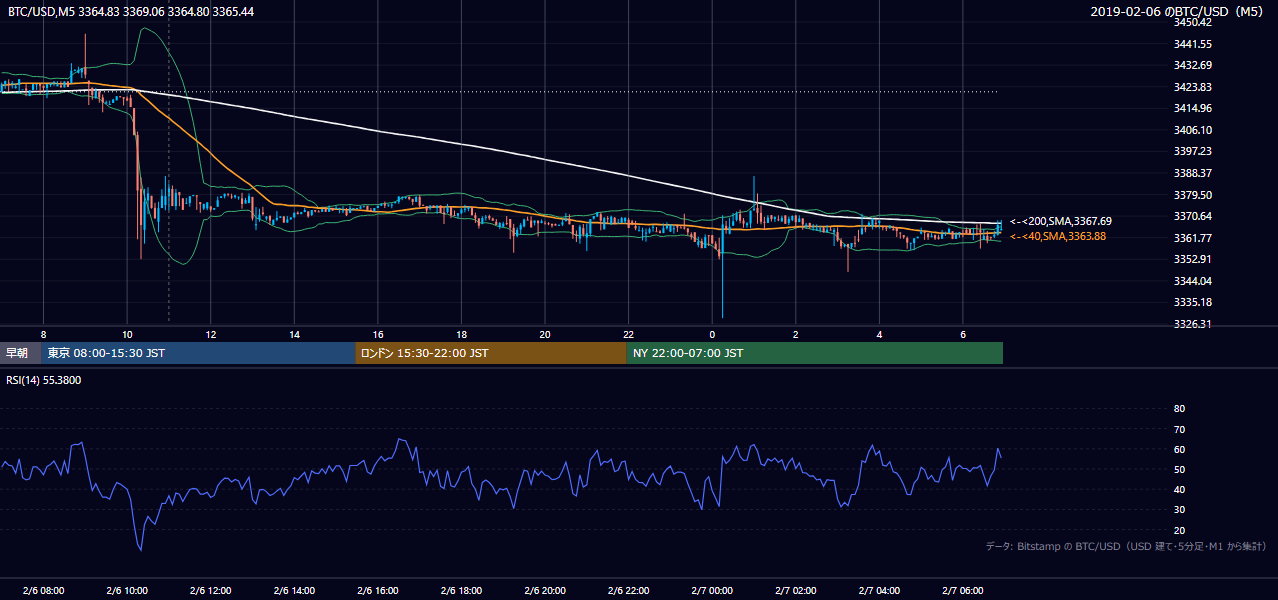The image size is (1278, 600).
Task: Click the 2/6 08:00 time axis label
Action: click(x=43, y=591)
